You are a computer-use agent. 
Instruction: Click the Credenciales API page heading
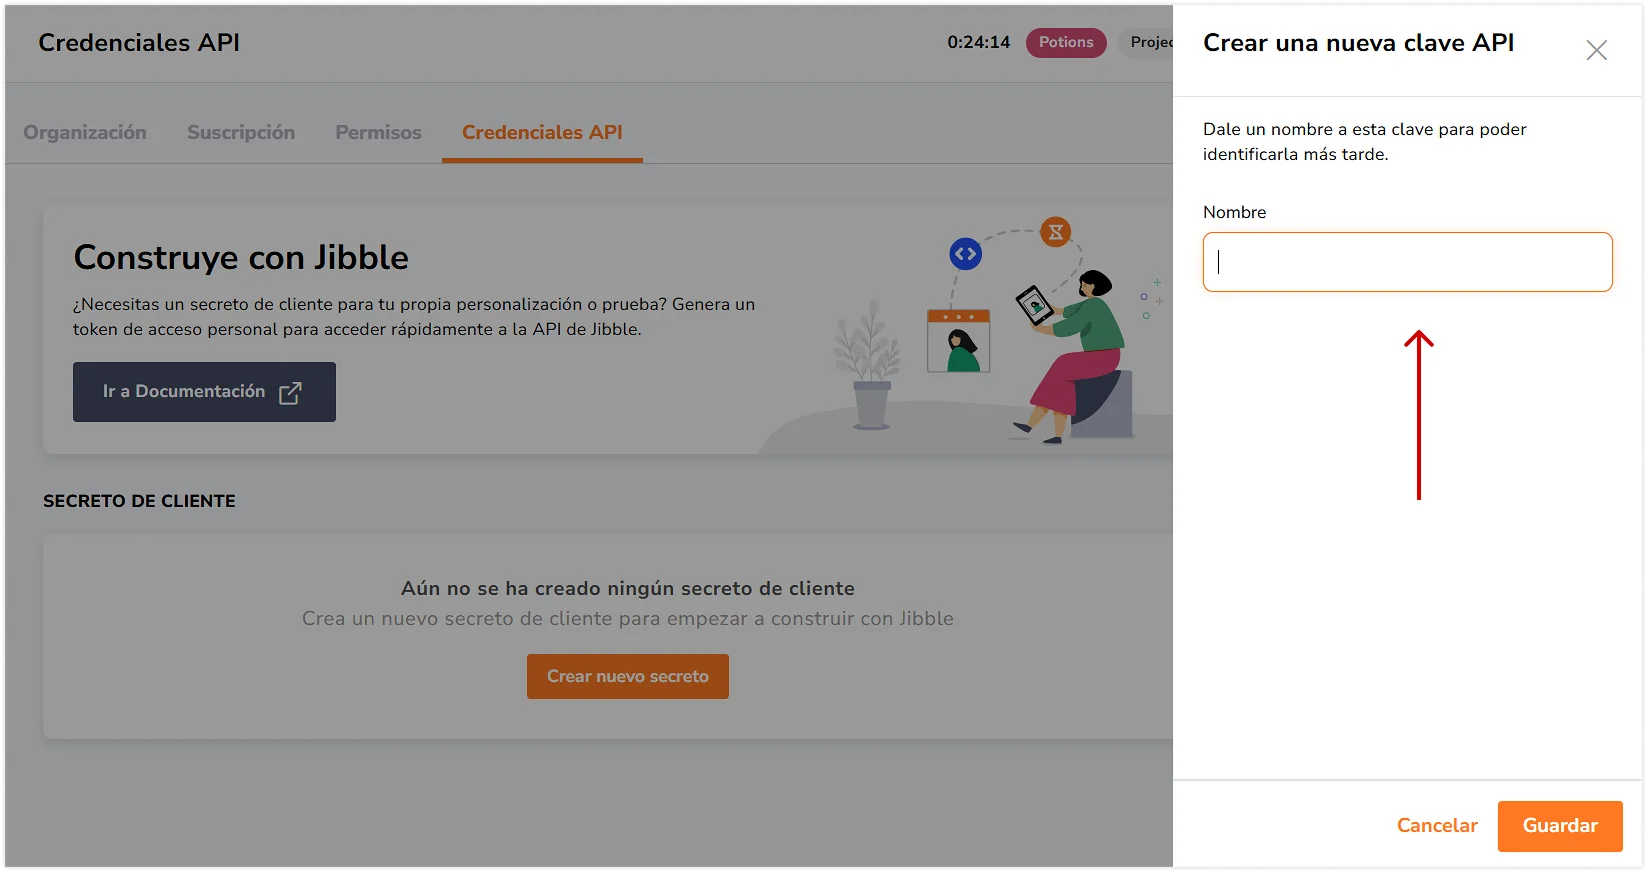pyautogui.click(x=139, y=43)
